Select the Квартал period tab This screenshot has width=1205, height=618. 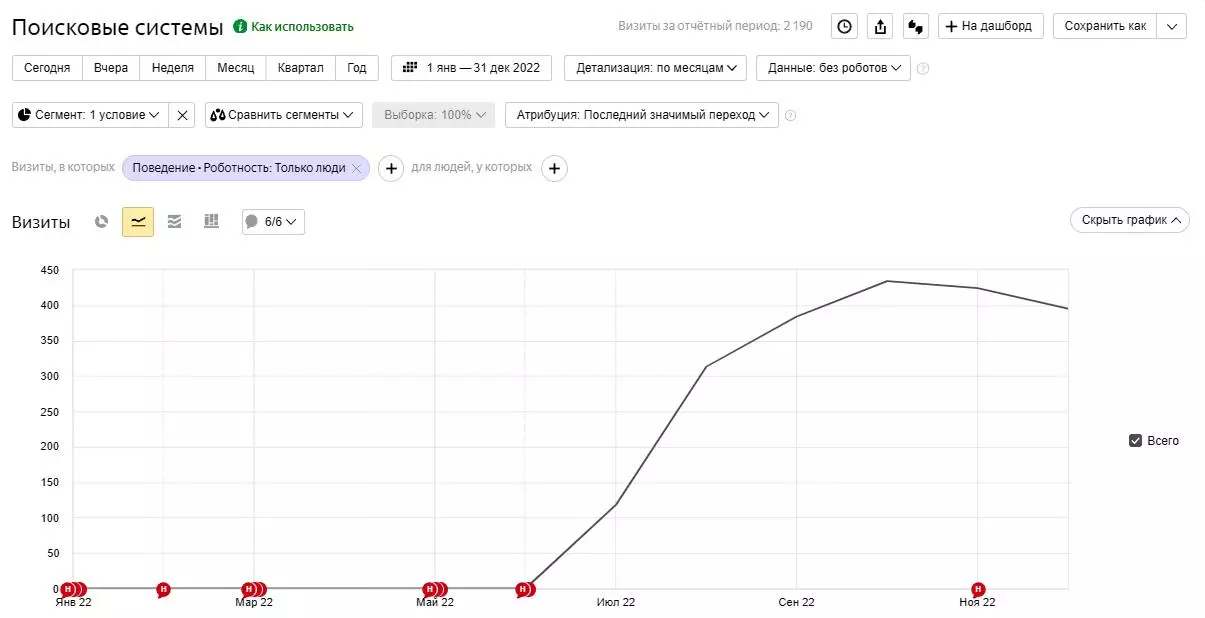click(301, 68)
